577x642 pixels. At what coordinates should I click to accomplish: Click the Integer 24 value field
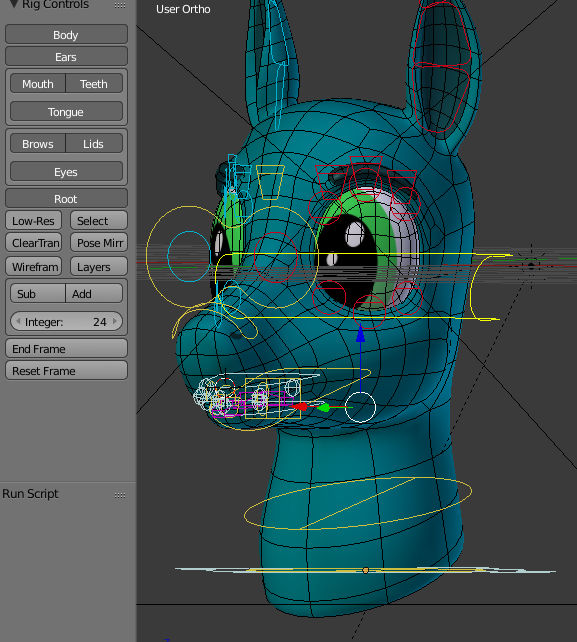[66, 321]
